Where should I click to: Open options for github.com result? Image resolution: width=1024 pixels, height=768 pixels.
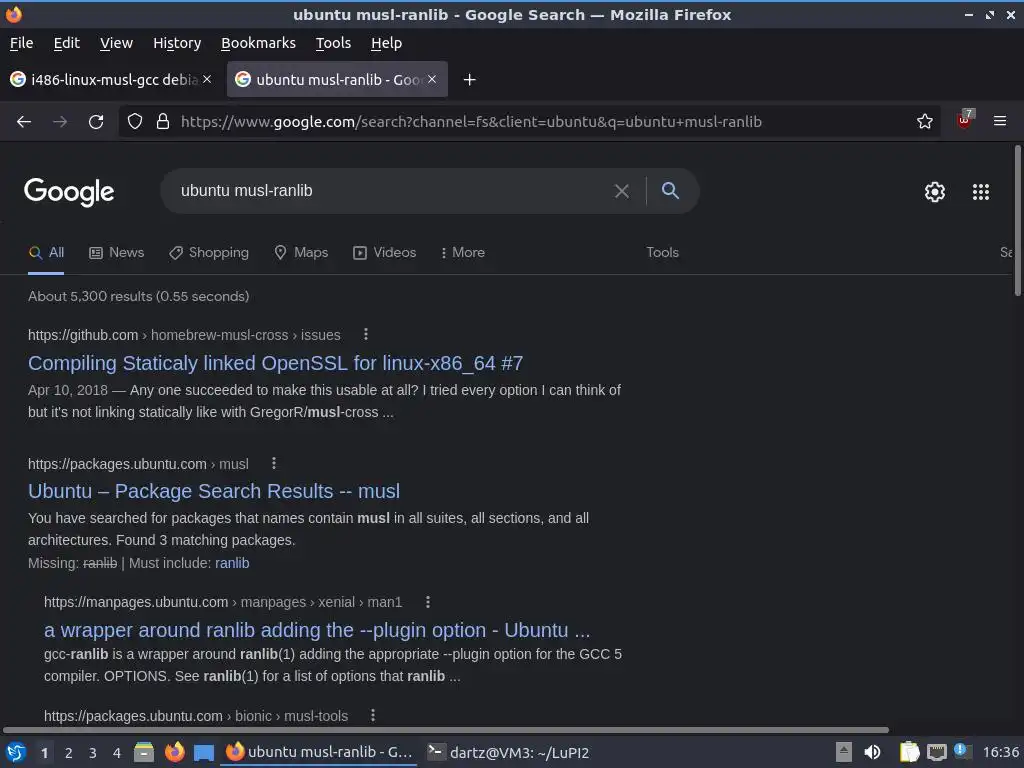[x=366, y=334]
